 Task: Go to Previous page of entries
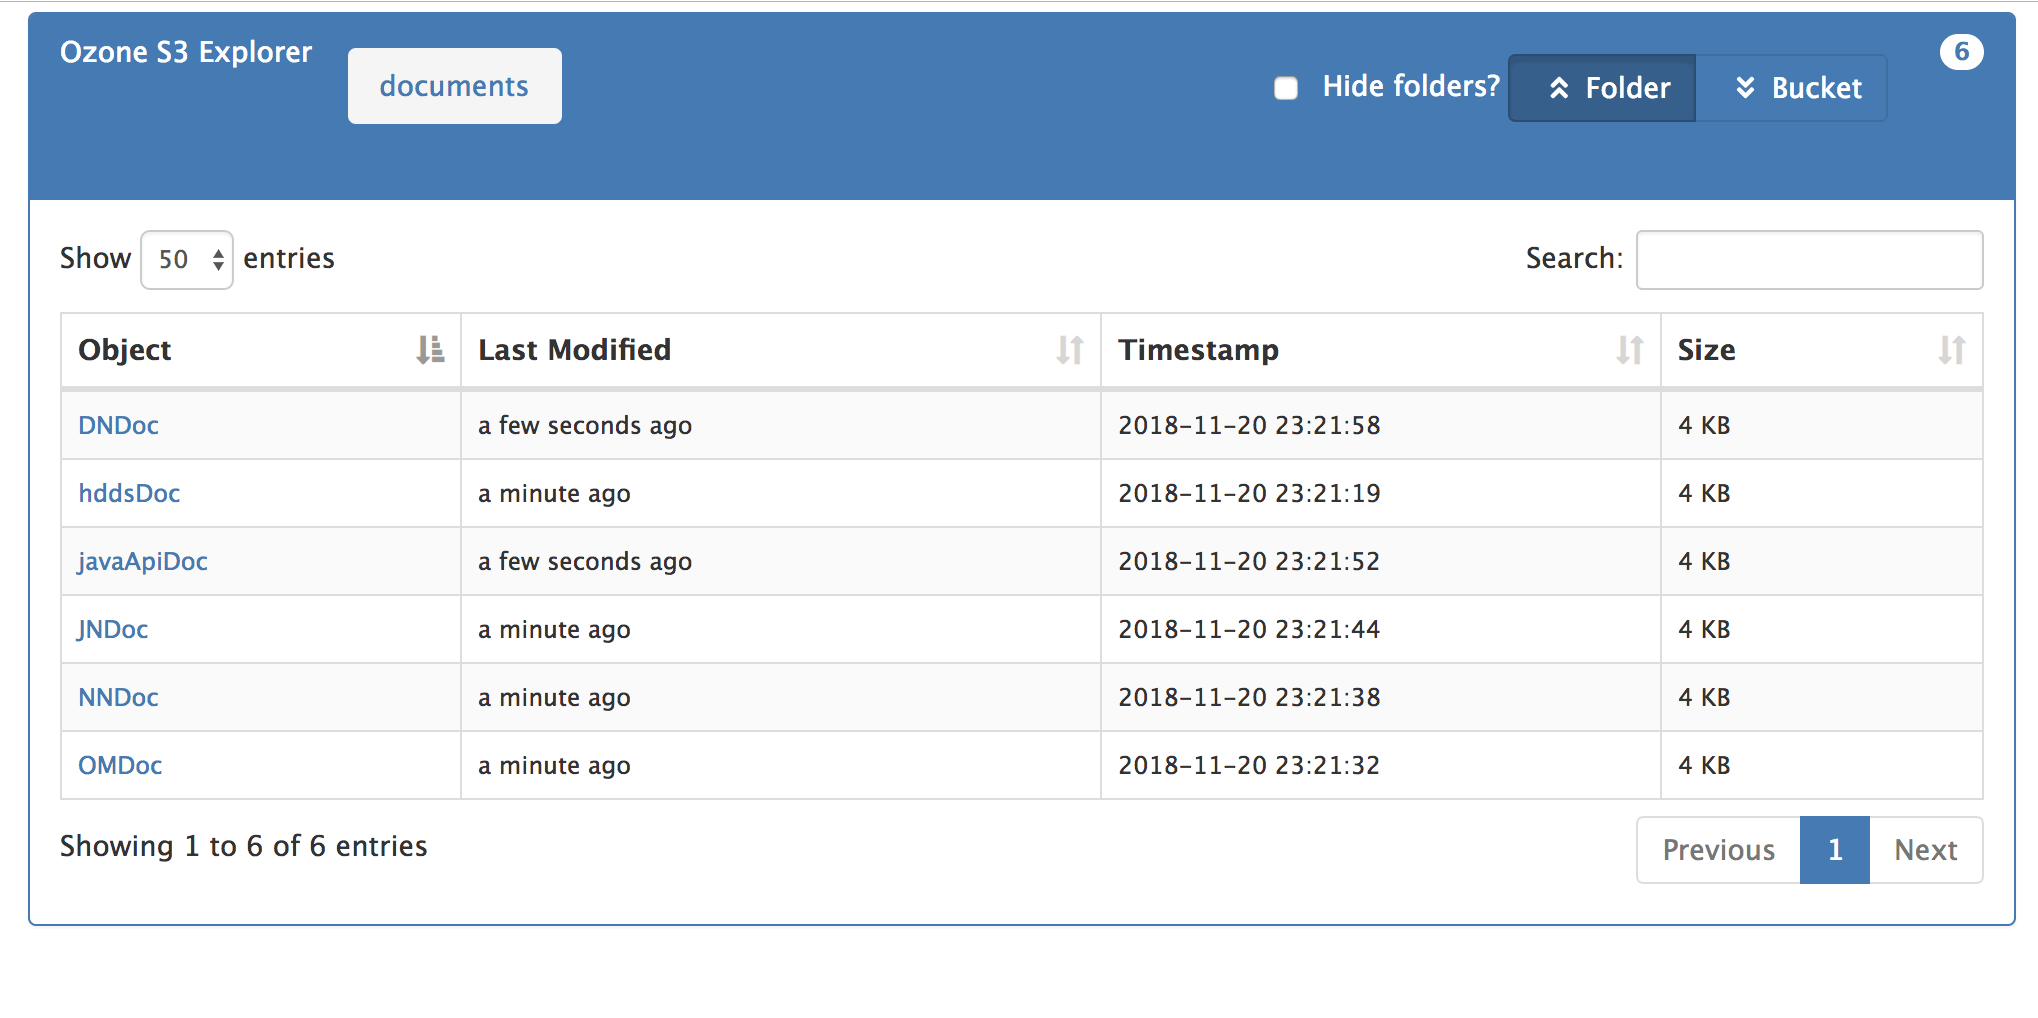(x=1718, y=850)
